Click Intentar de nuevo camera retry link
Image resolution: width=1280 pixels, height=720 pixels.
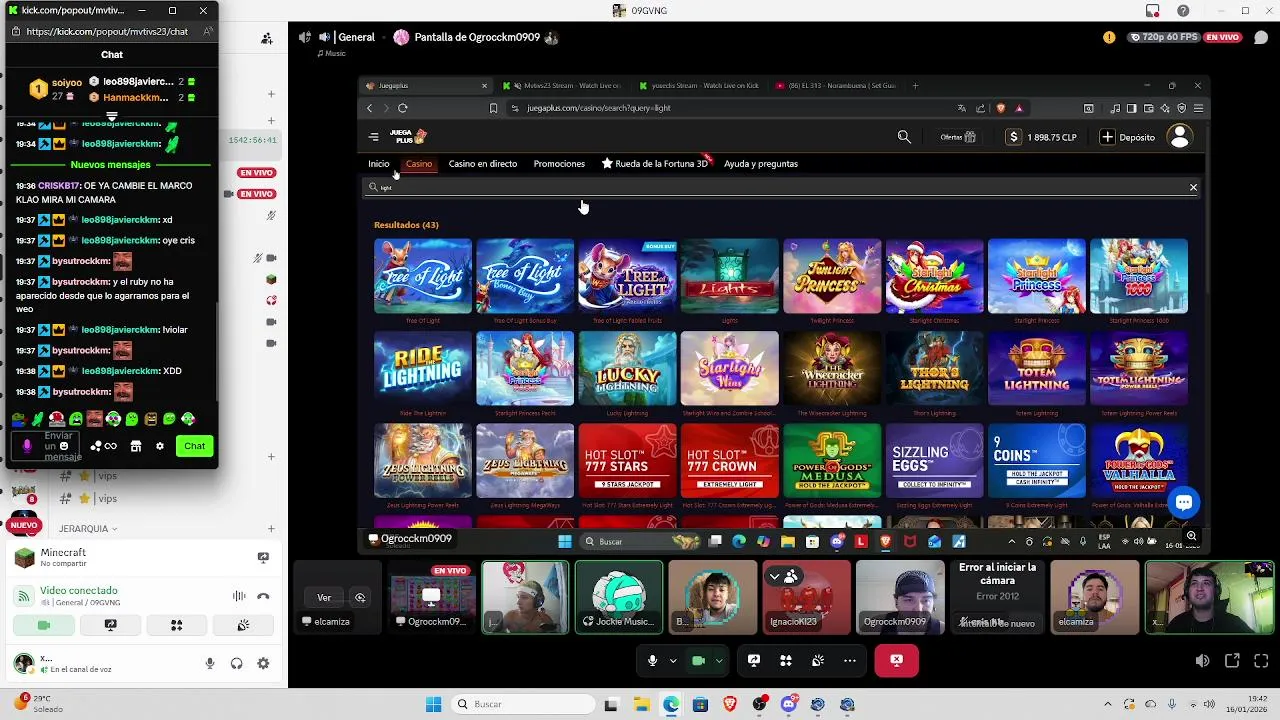tap(996, 622)
